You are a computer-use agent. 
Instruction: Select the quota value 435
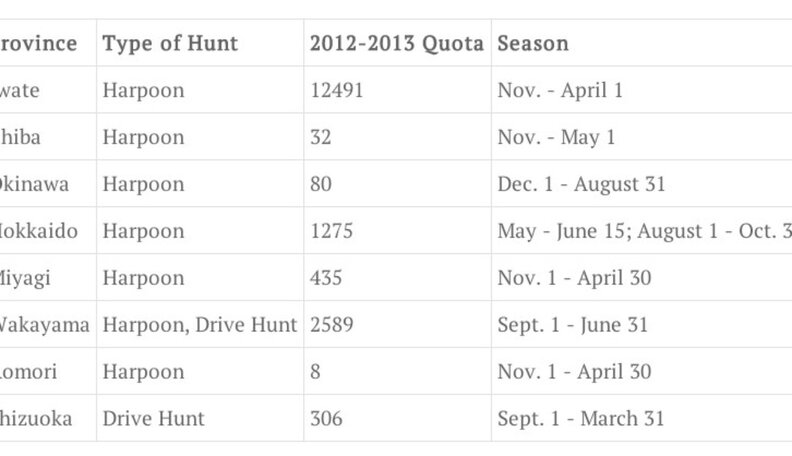[x=326, y=278]
